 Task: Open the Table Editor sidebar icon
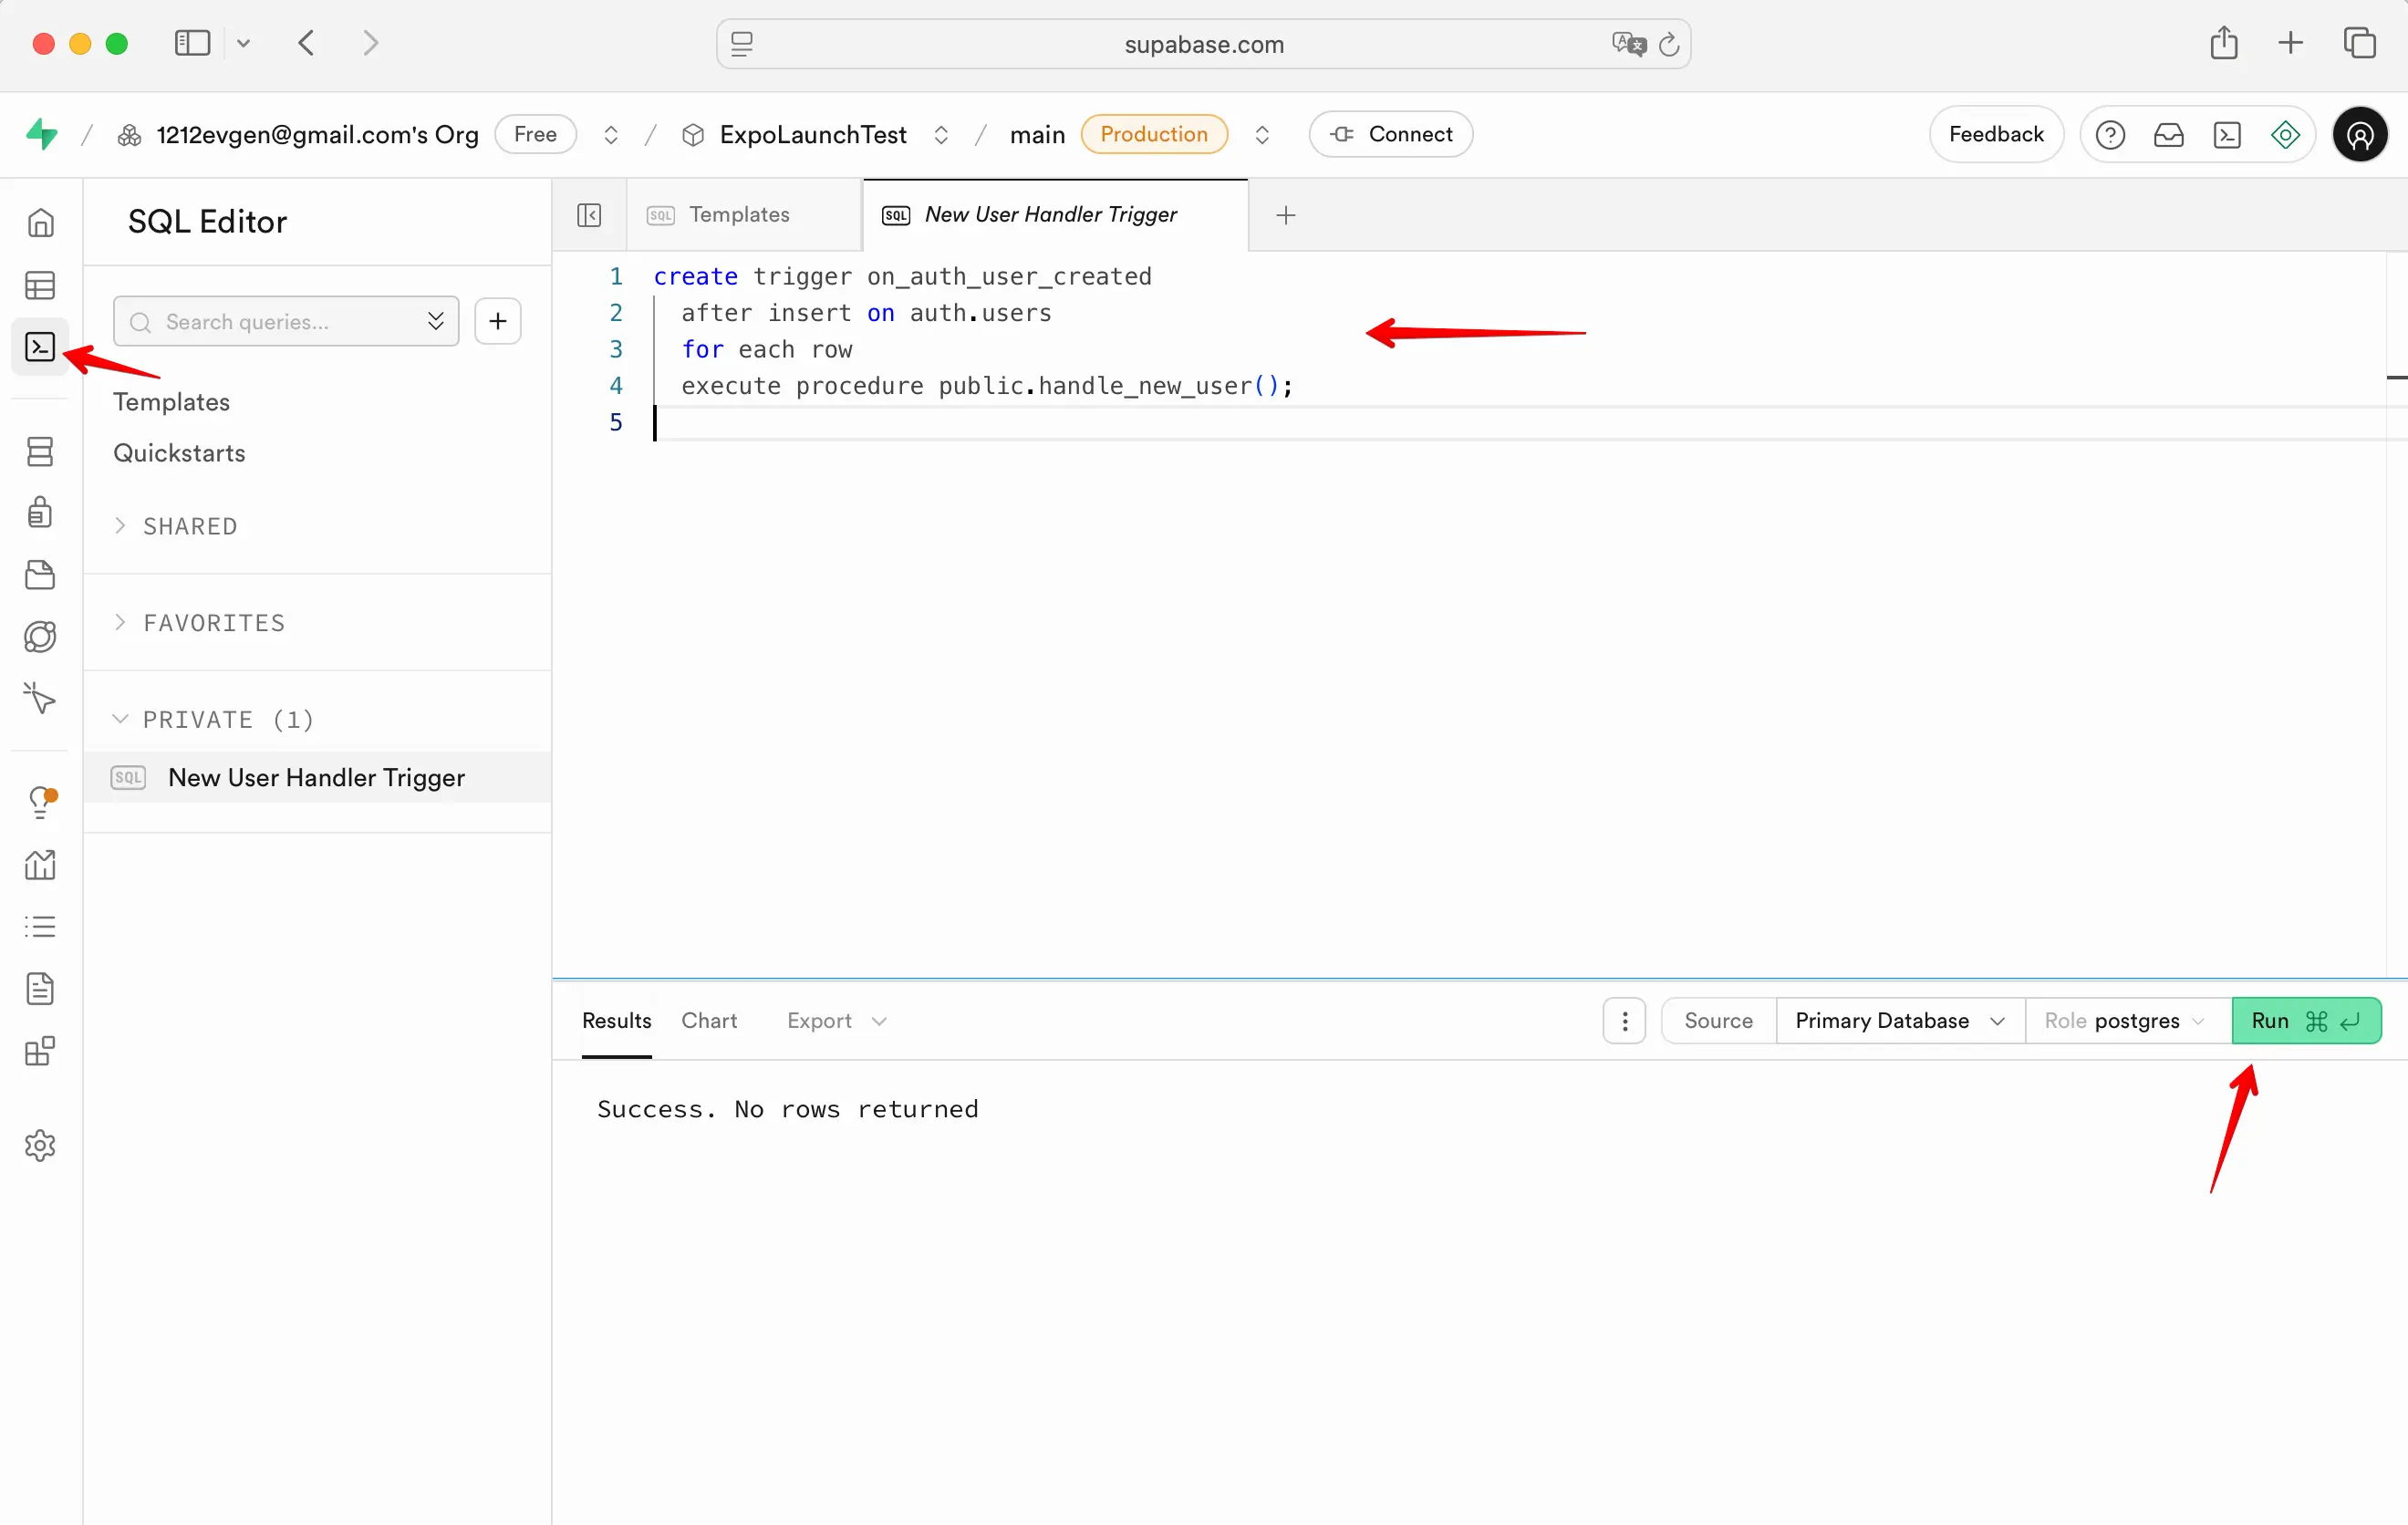click(x=40, y=285)
